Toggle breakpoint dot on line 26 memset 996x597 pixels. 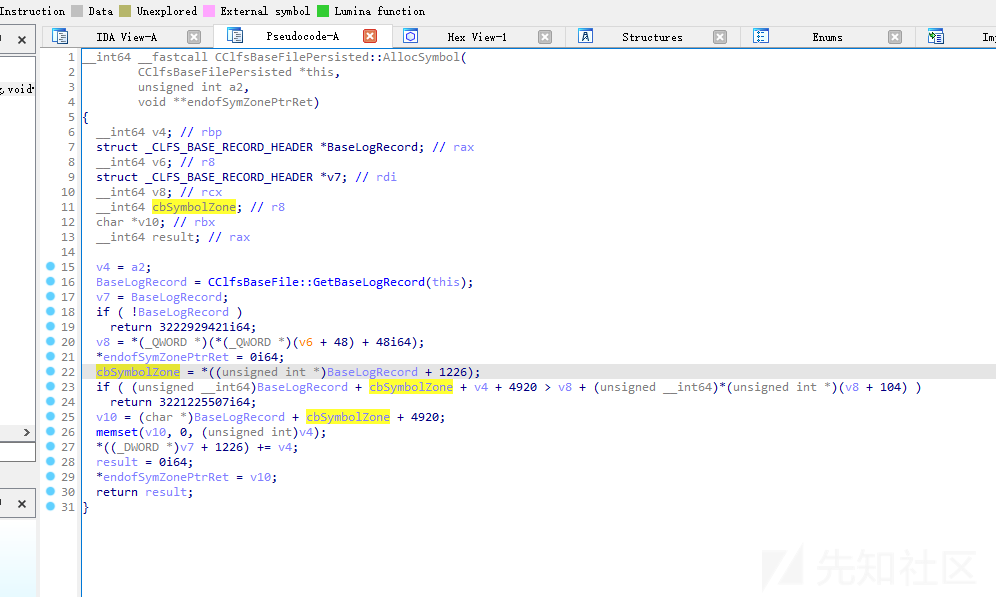point(50,432)
